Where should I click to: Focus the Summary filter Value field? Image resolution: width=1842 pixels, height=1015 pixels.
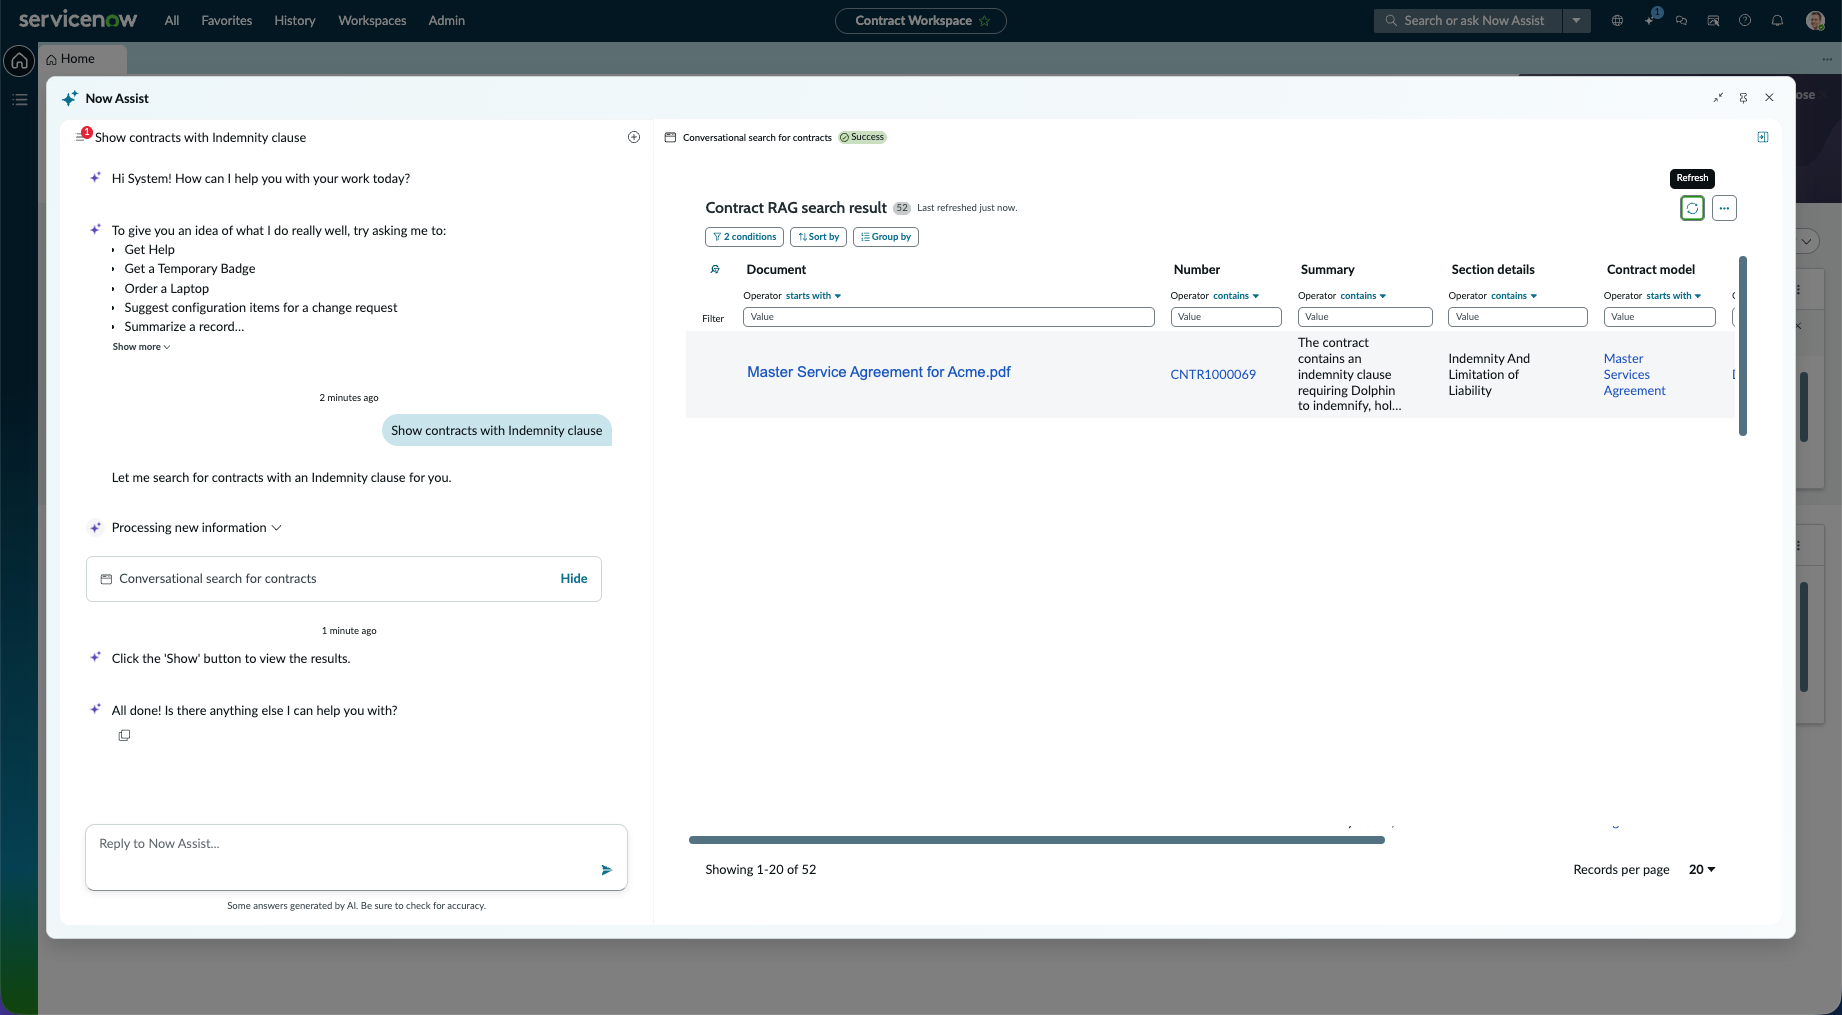pyautogui.click(x=1365, y=317)
